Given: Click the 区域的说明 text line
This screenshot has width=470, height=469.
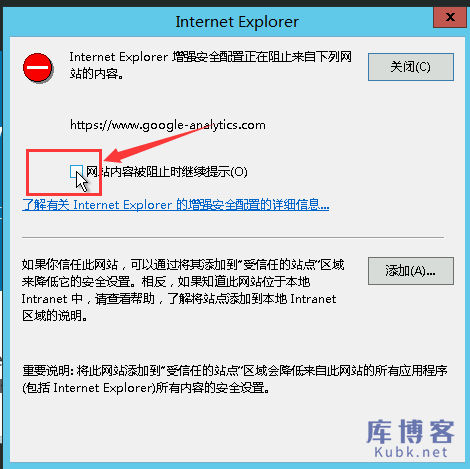Looking at the screenshot, I should pyautogui.click(x=55, y=315).
